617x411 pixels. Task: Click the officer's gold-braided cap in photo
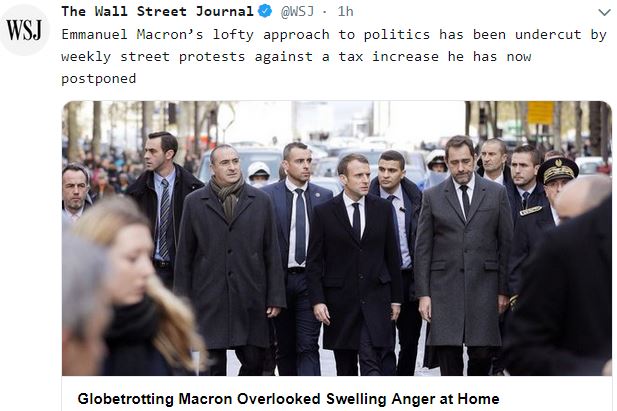pos(557,169)
